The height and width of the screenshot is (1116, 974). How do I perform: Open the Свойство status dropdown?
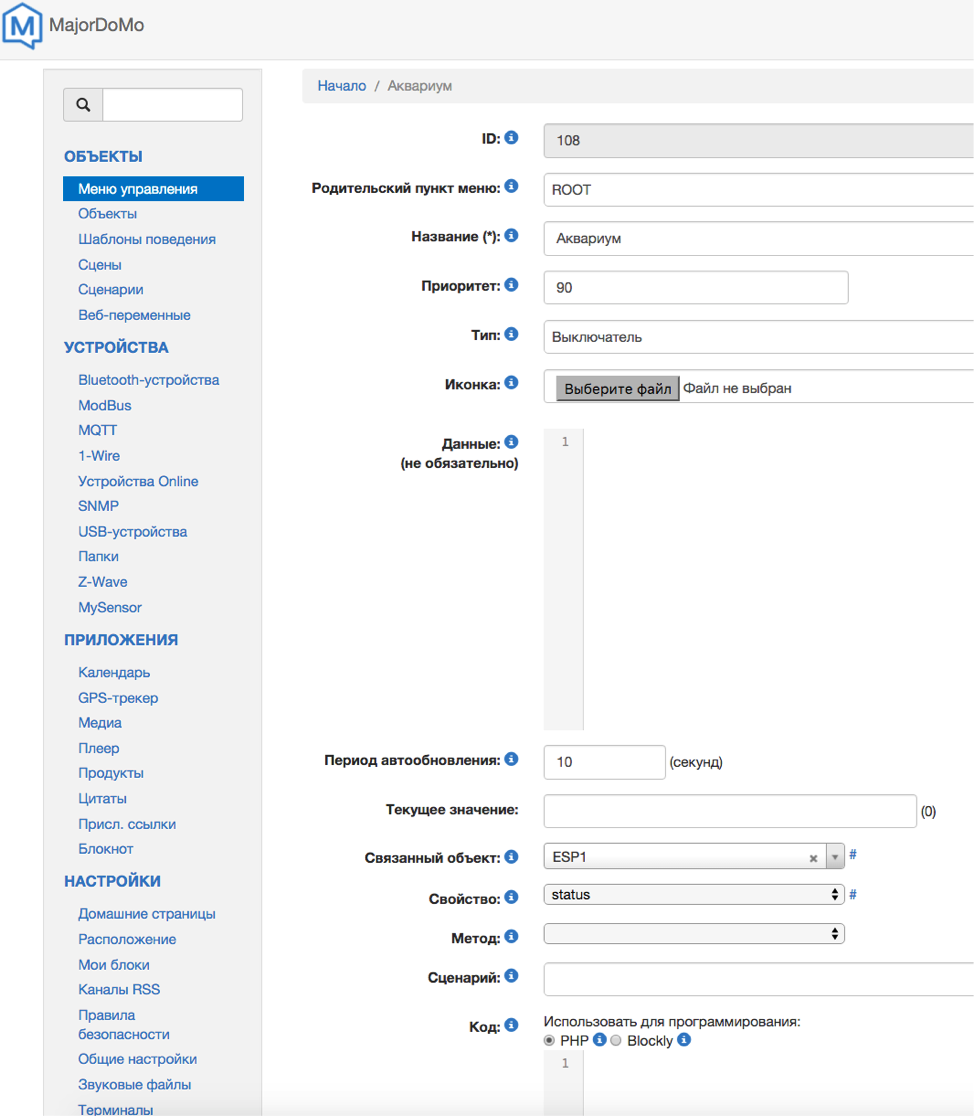tap(694, 895)
